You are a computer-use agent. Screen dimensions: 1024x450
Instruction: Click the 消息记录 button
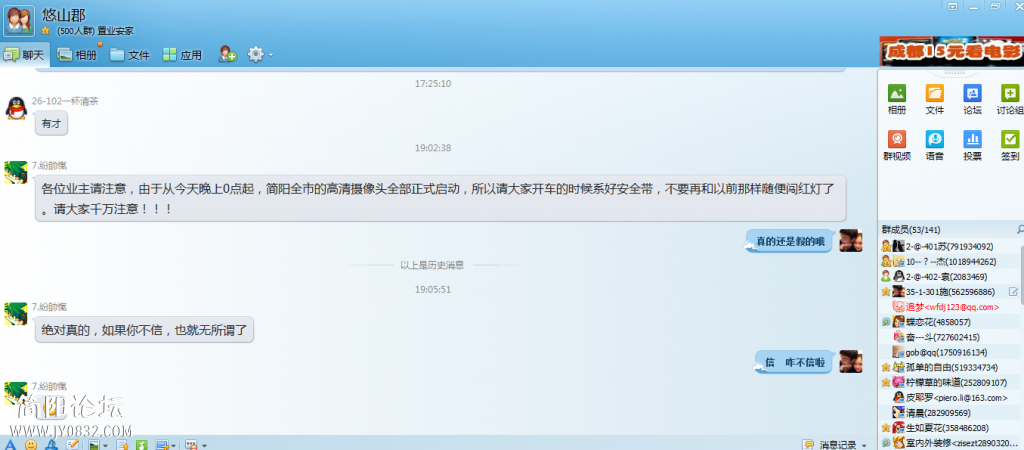point(835,445)
